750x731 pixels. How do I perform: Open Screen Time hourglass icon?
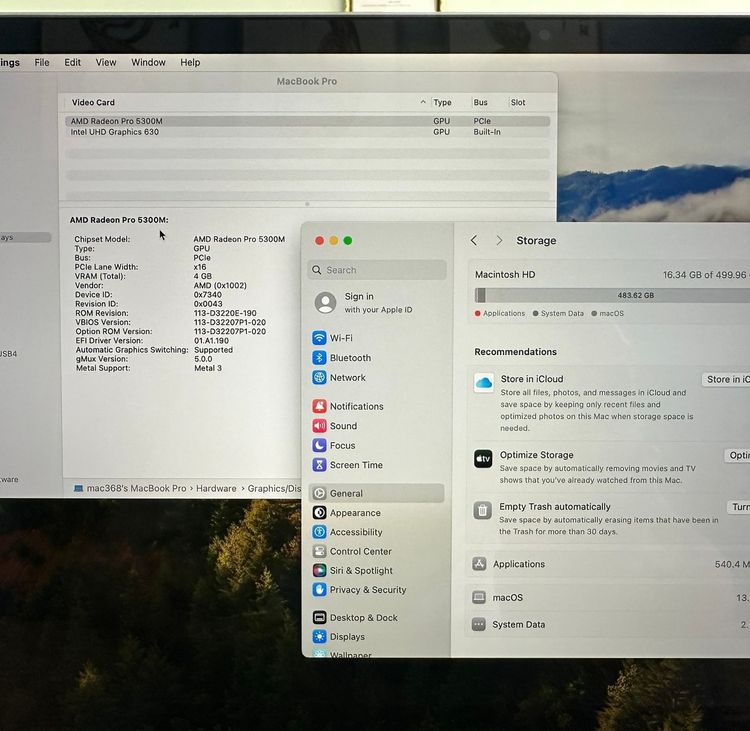click(319, 465)
